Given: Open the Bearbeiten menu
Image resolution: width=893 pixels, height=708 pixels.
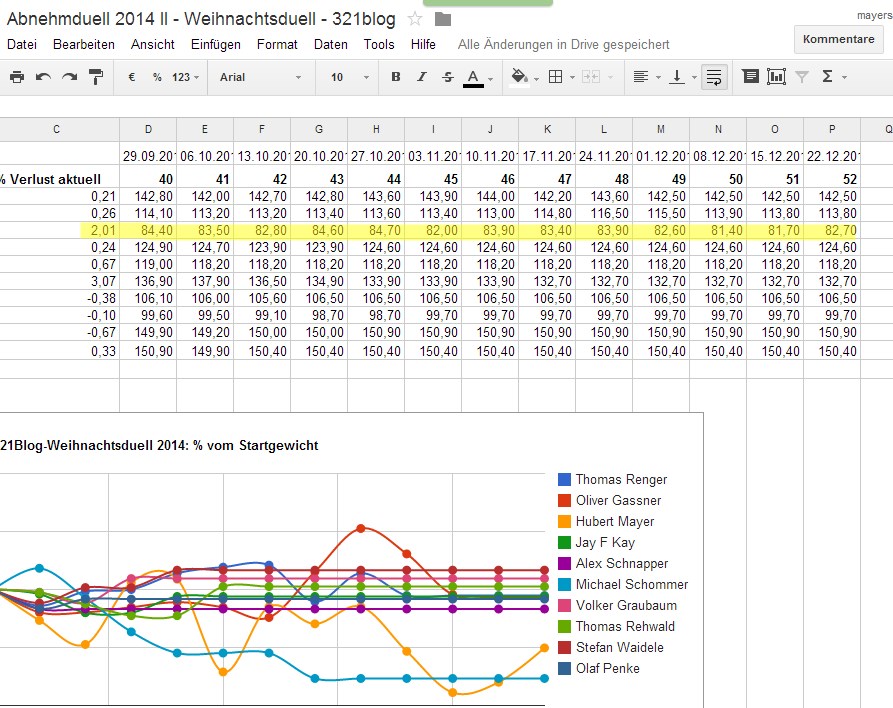Looking at the screenshot, I should coord(84,44).
